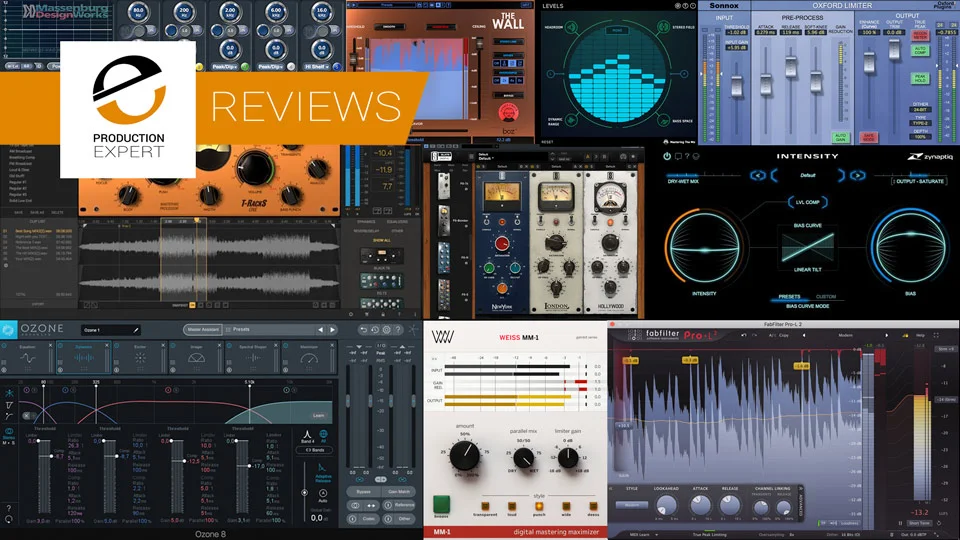Click the Boz face logo in The Wall
960x540 pixels.
(508, 113)
